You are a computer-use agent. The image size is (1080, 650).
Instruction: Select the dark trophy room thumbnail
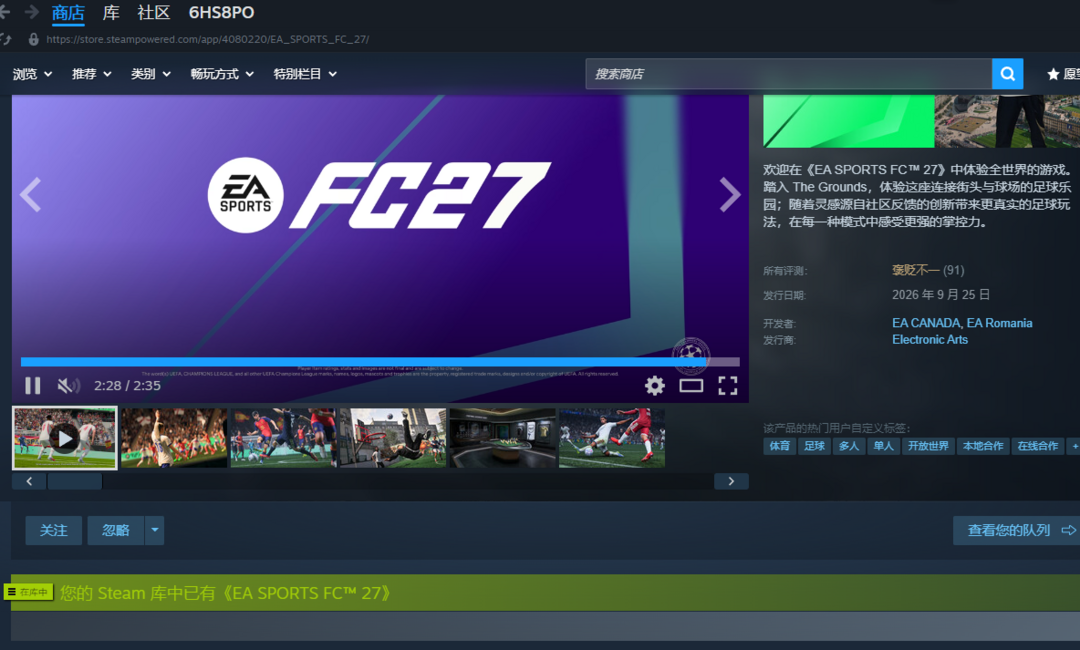pos(503,438)
